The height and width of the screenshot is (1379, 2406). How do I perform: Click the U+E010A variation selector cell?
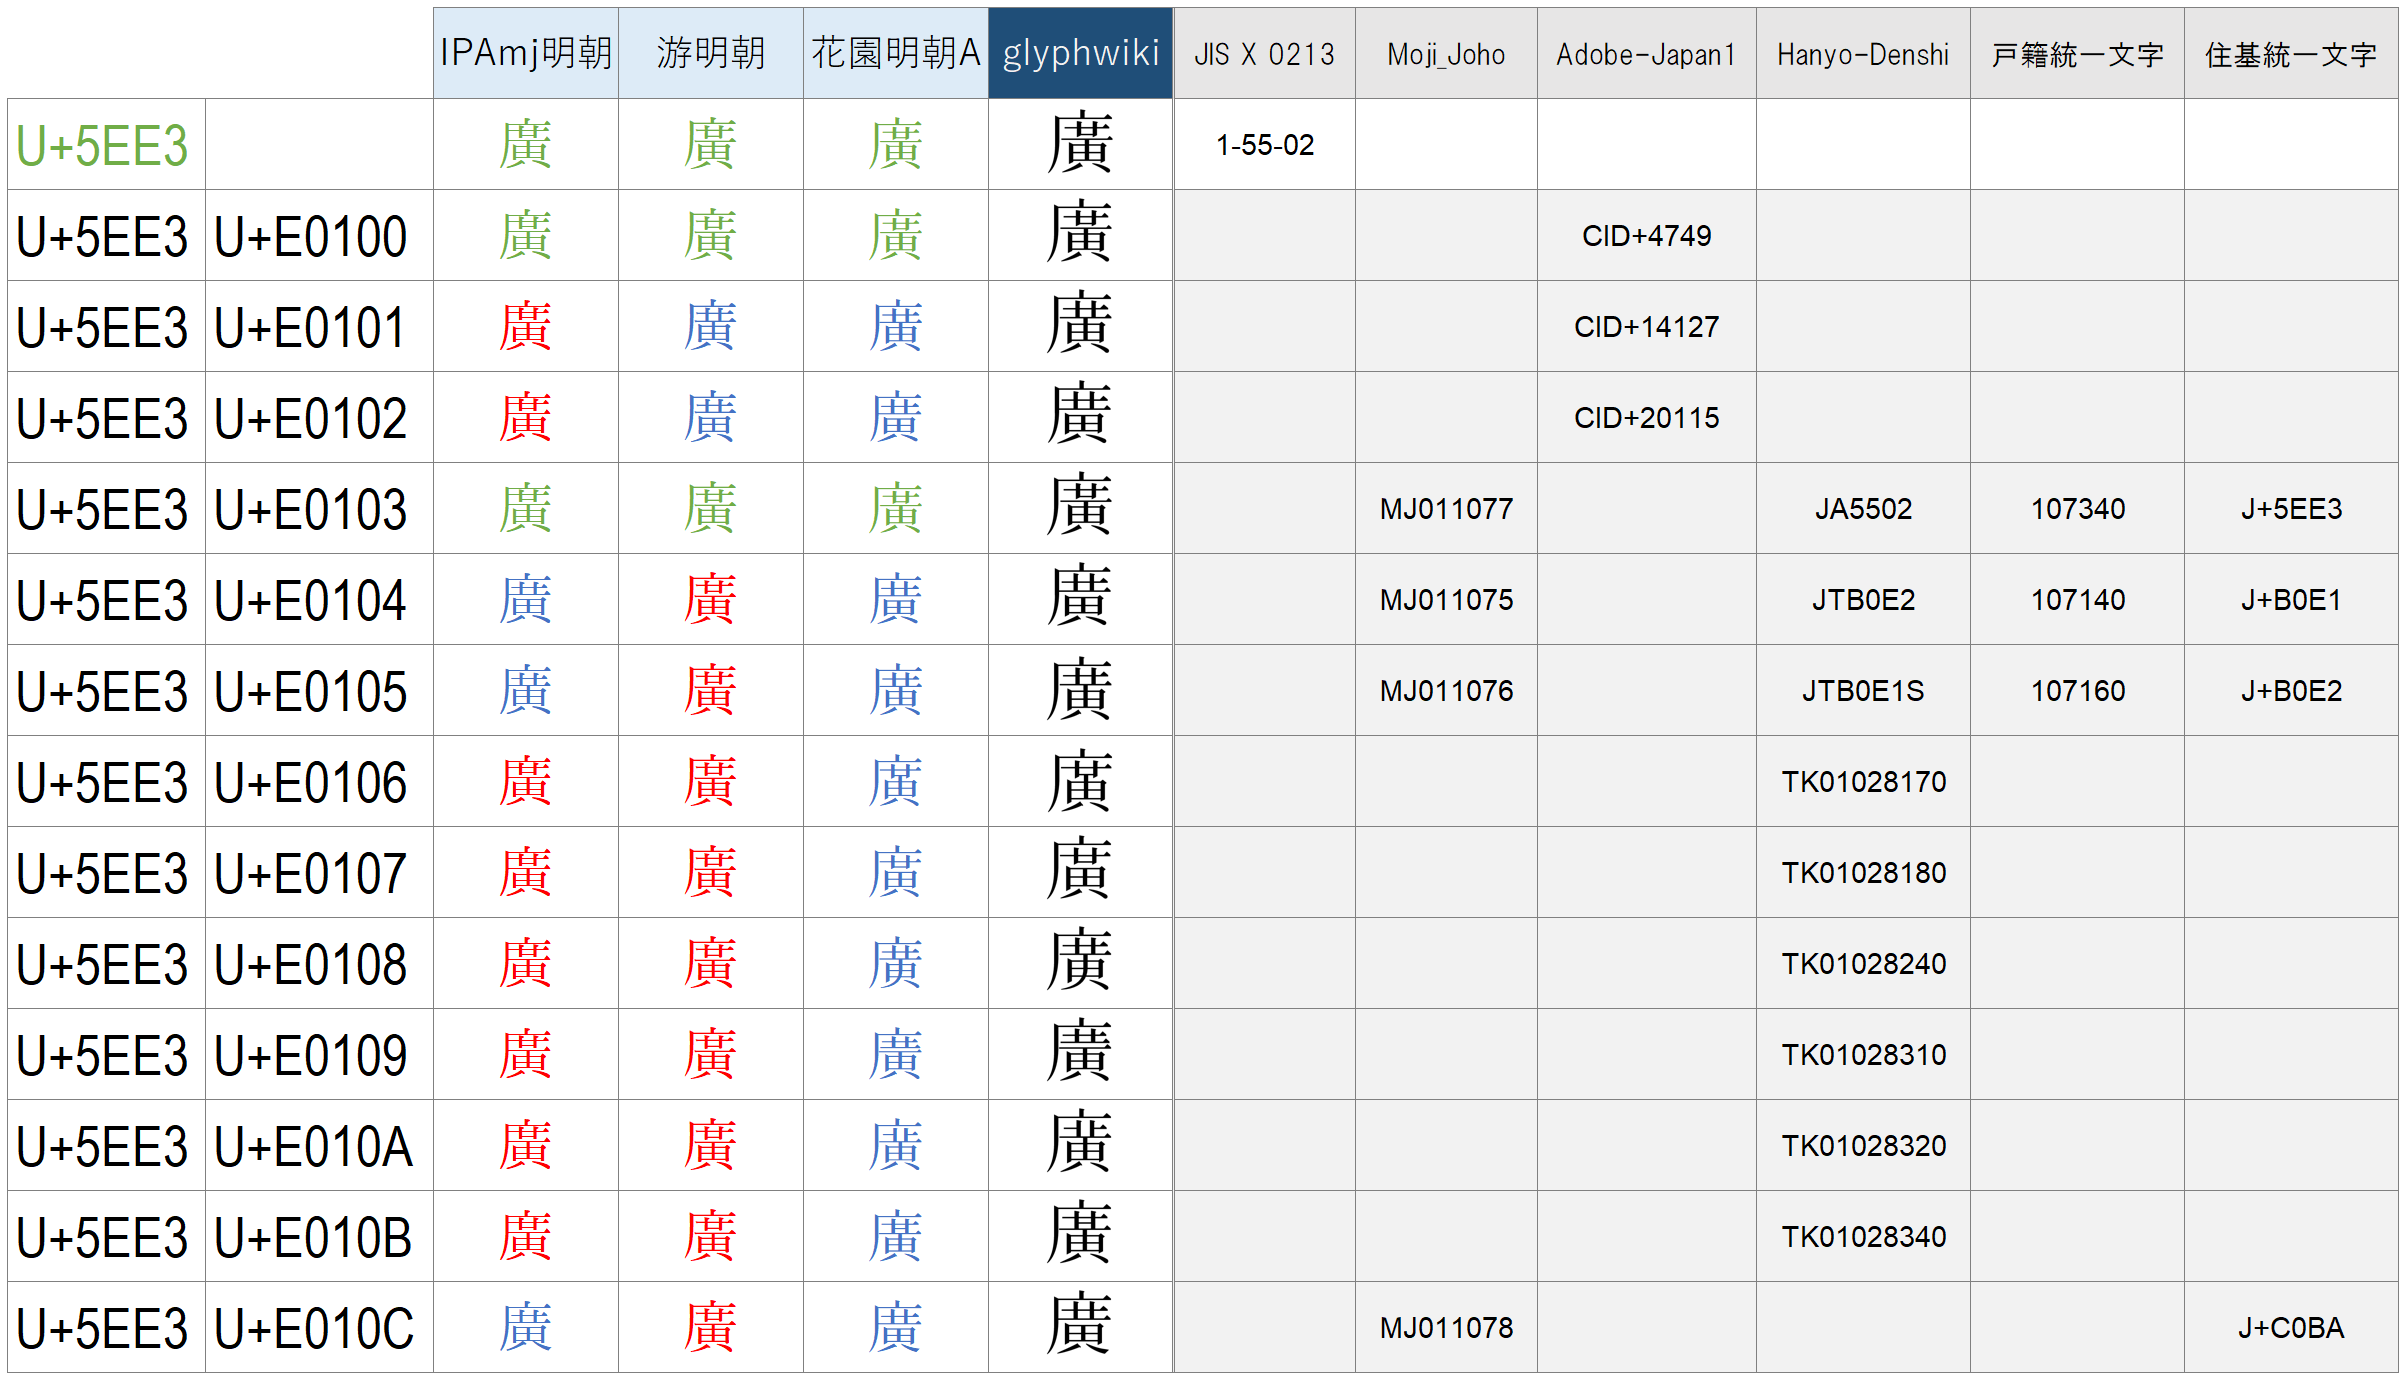pos(319,1145)
